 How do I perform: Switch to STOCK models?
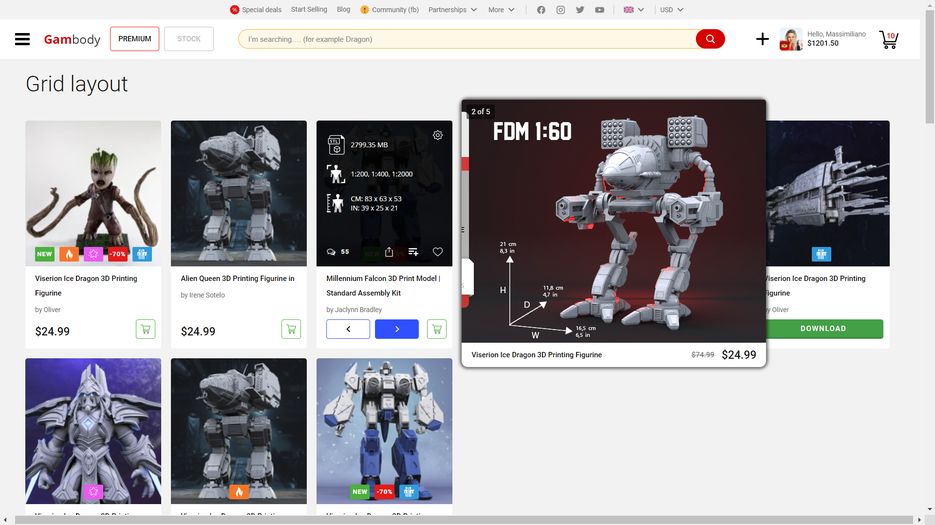[x=189, y=39]
